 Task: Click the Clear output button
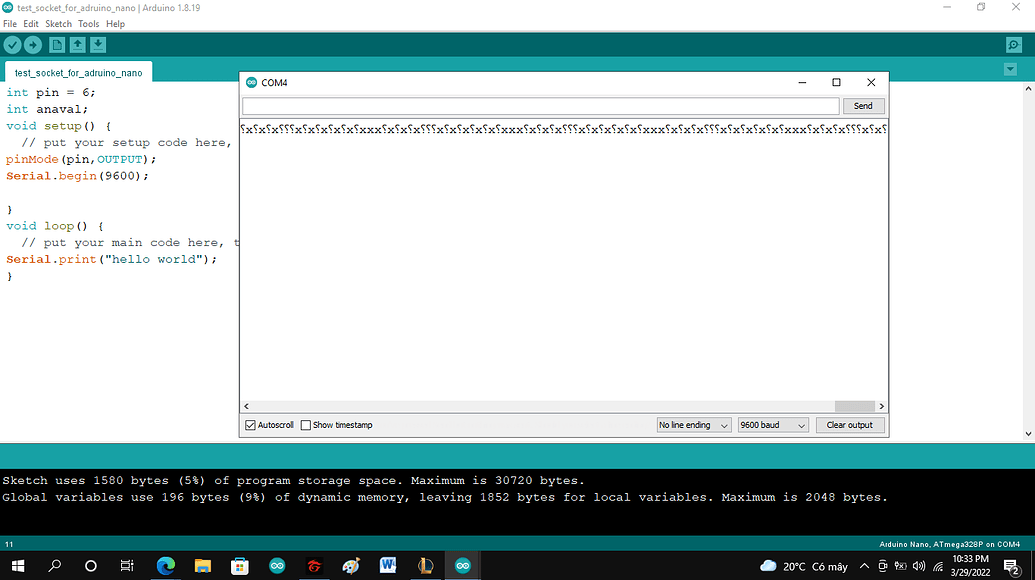pyautogui.click(x=850, y=425)
